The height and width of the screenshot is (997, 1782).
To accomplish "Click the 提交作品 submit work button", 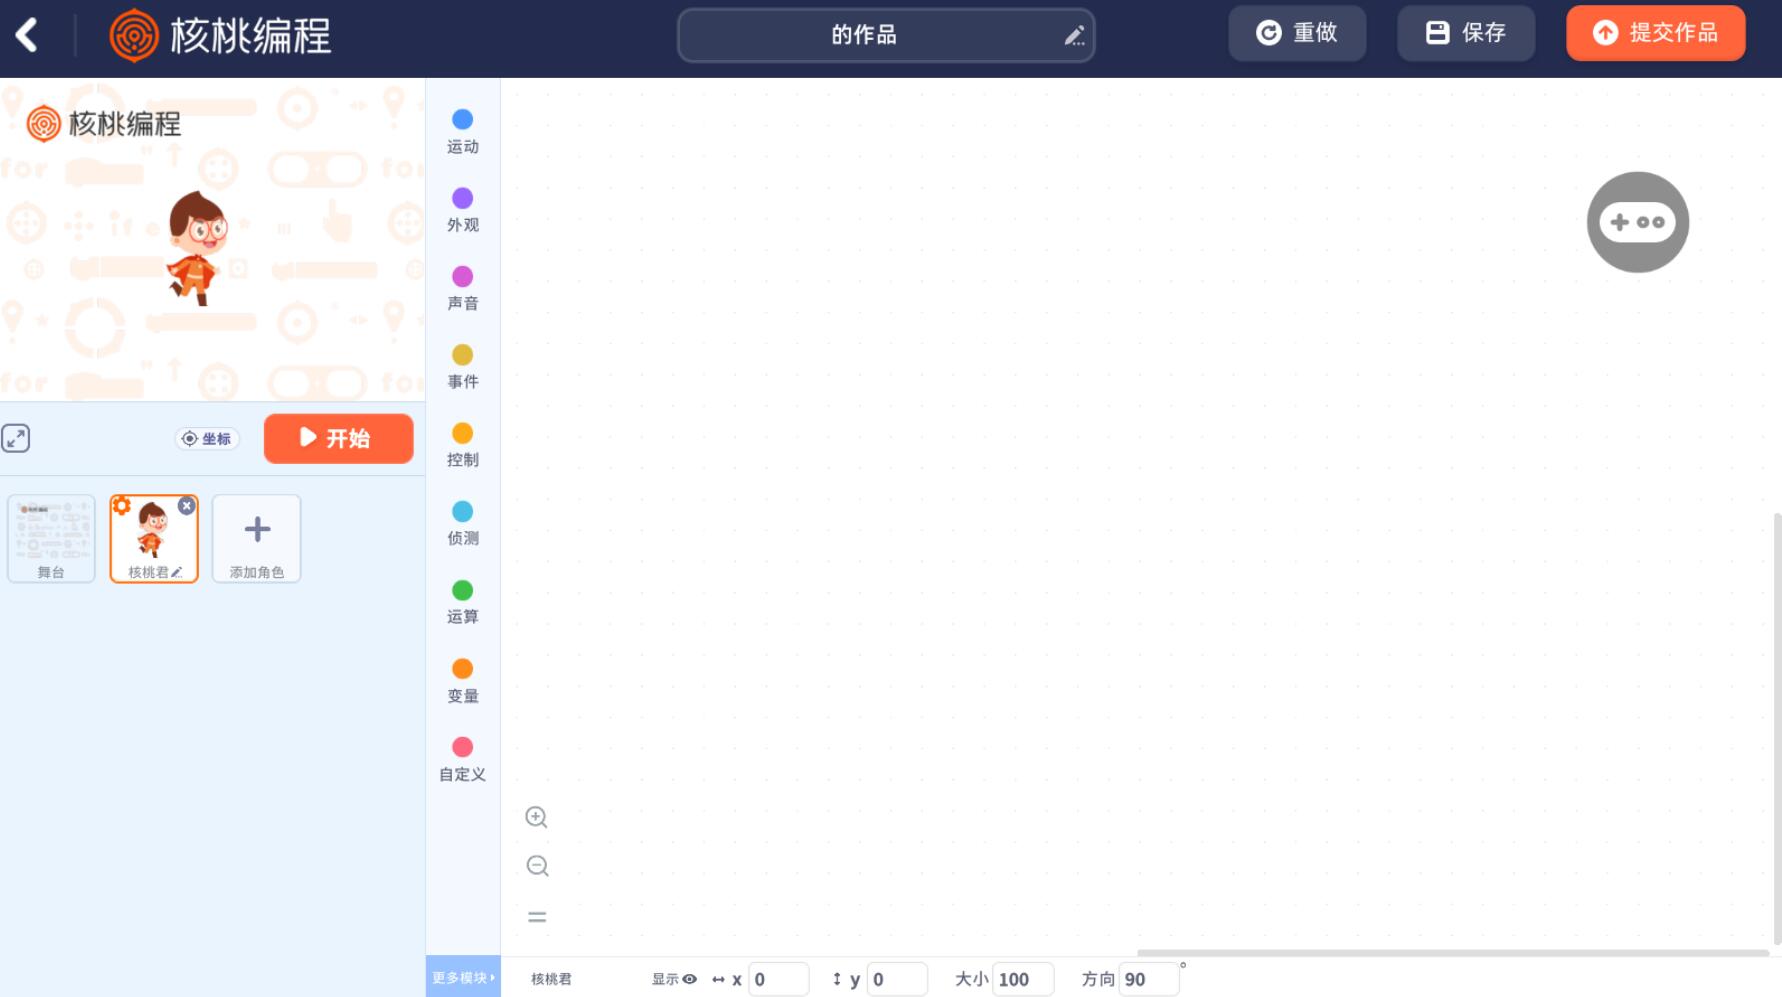I will pyautogui.click(x=1655, y=33).
